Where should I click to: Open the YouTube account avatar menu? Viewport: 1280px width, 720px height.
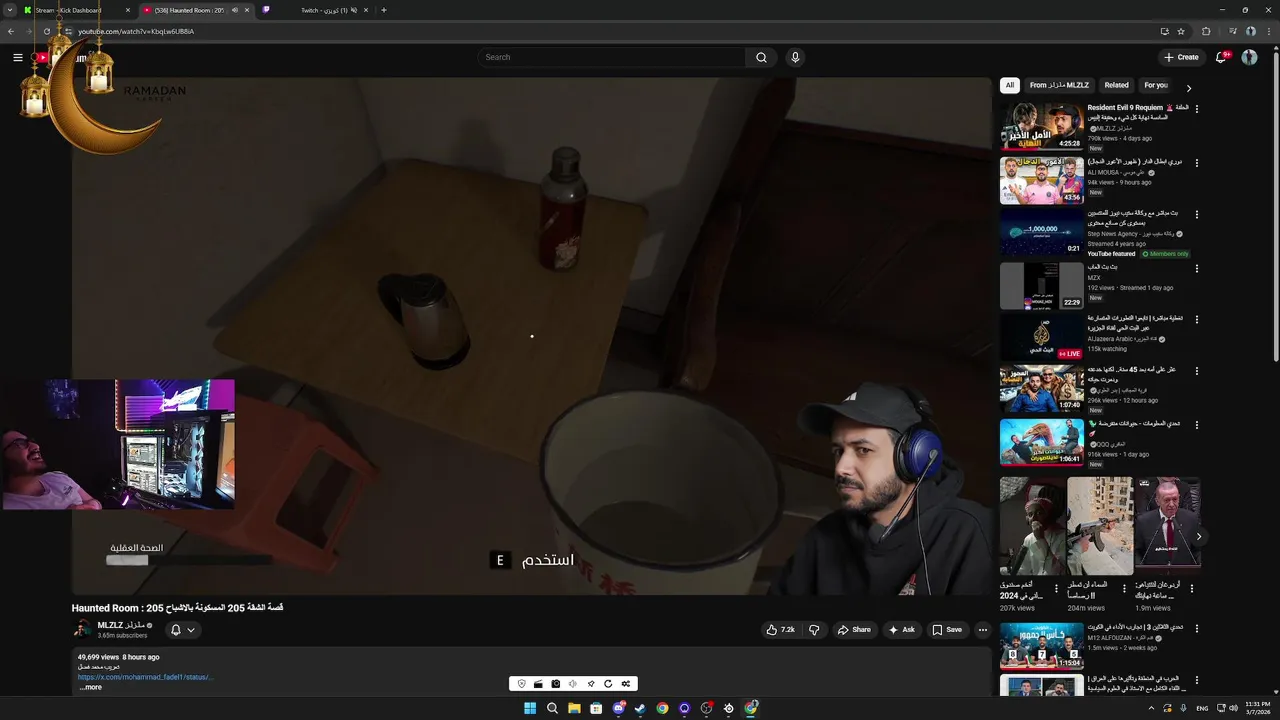point(1249,57)
